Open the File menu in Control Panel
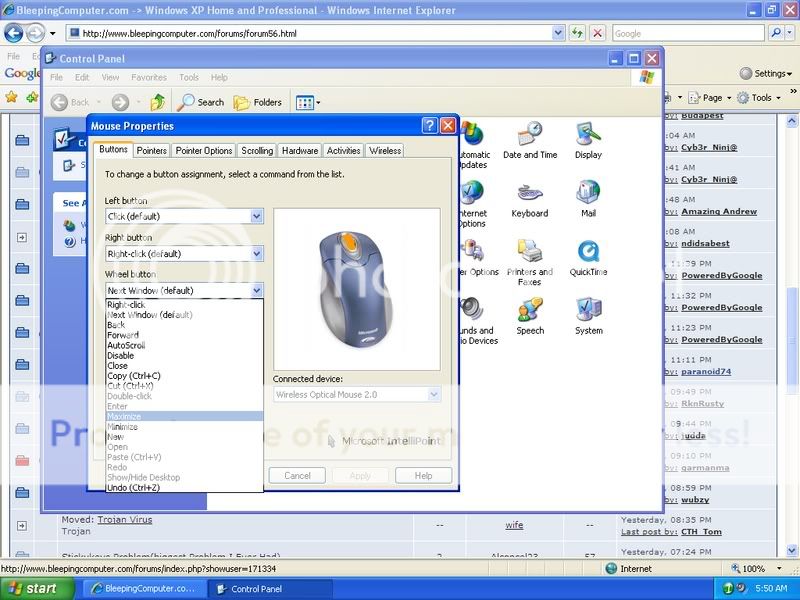Viewport: 800px width, 600px height. coord(57,78)
